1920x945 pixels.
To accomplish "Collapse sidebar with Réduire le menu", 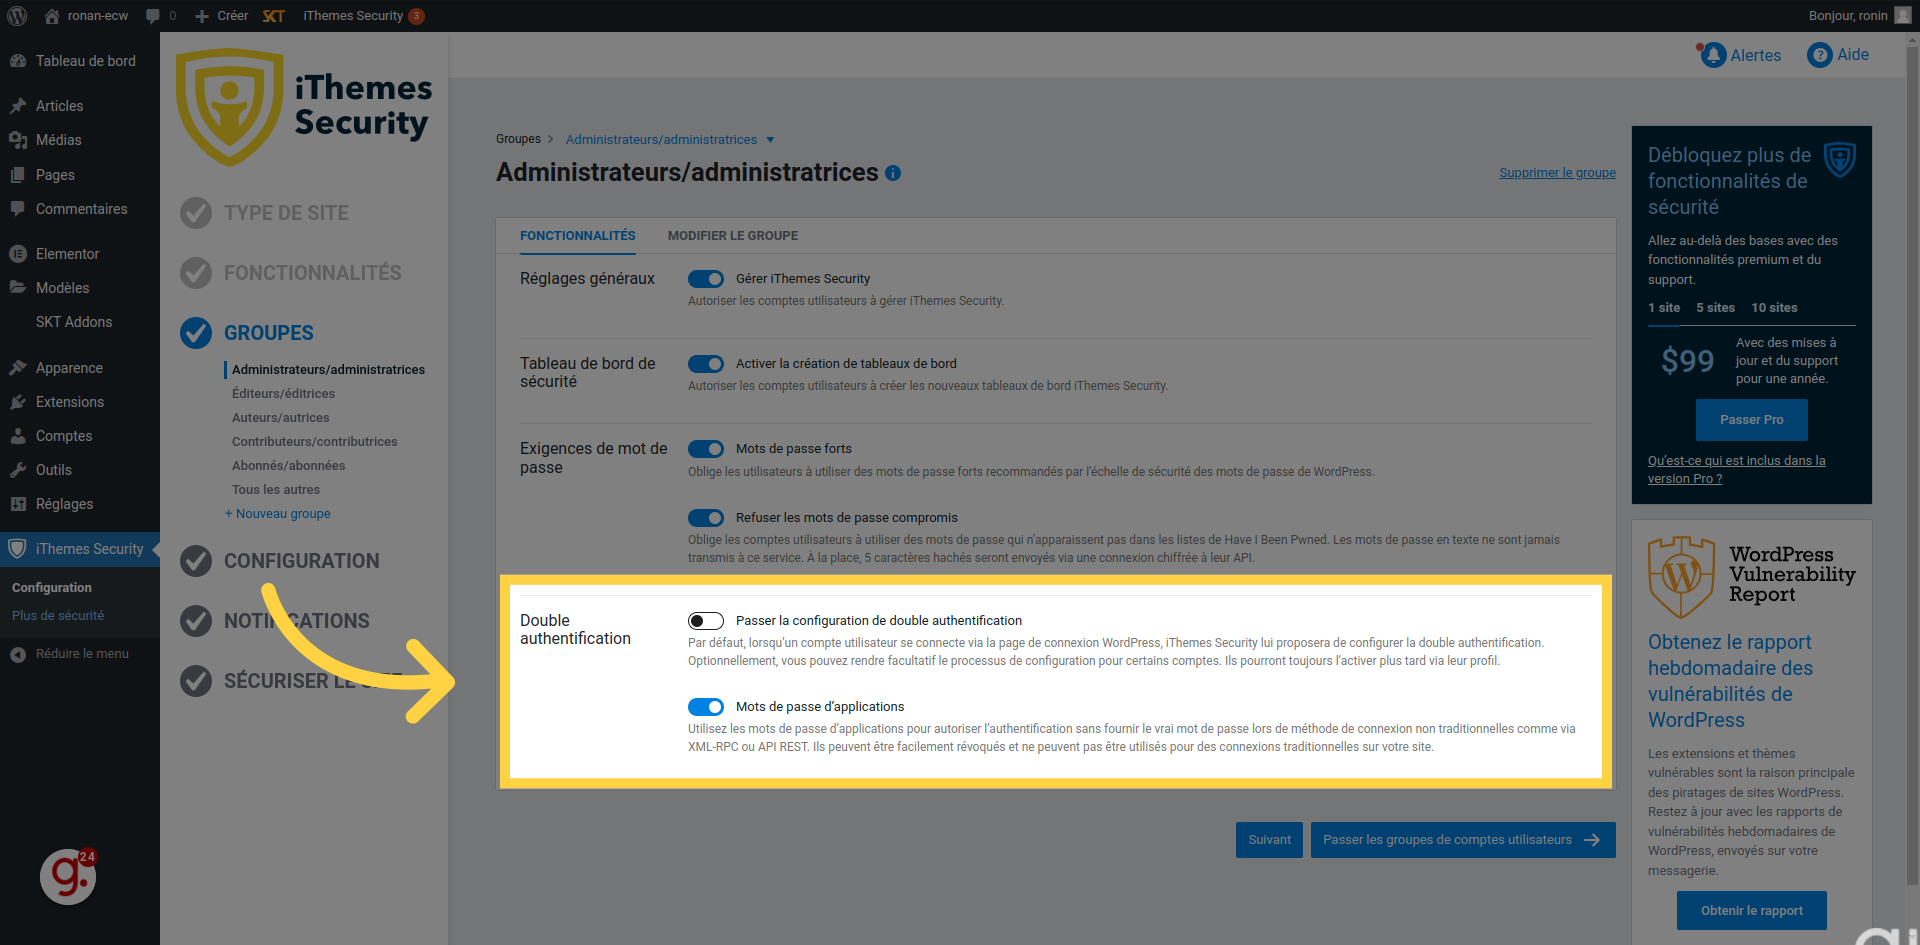I will coord(70,654).
